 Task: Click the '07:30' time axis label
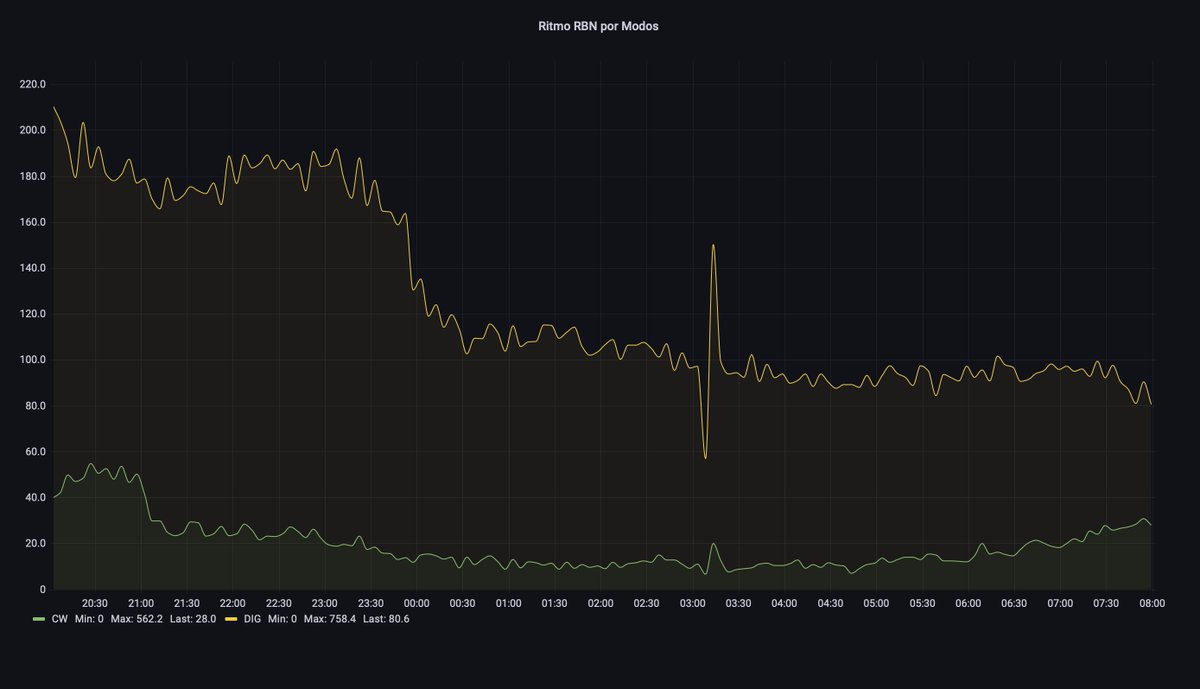pos(1107,603)
